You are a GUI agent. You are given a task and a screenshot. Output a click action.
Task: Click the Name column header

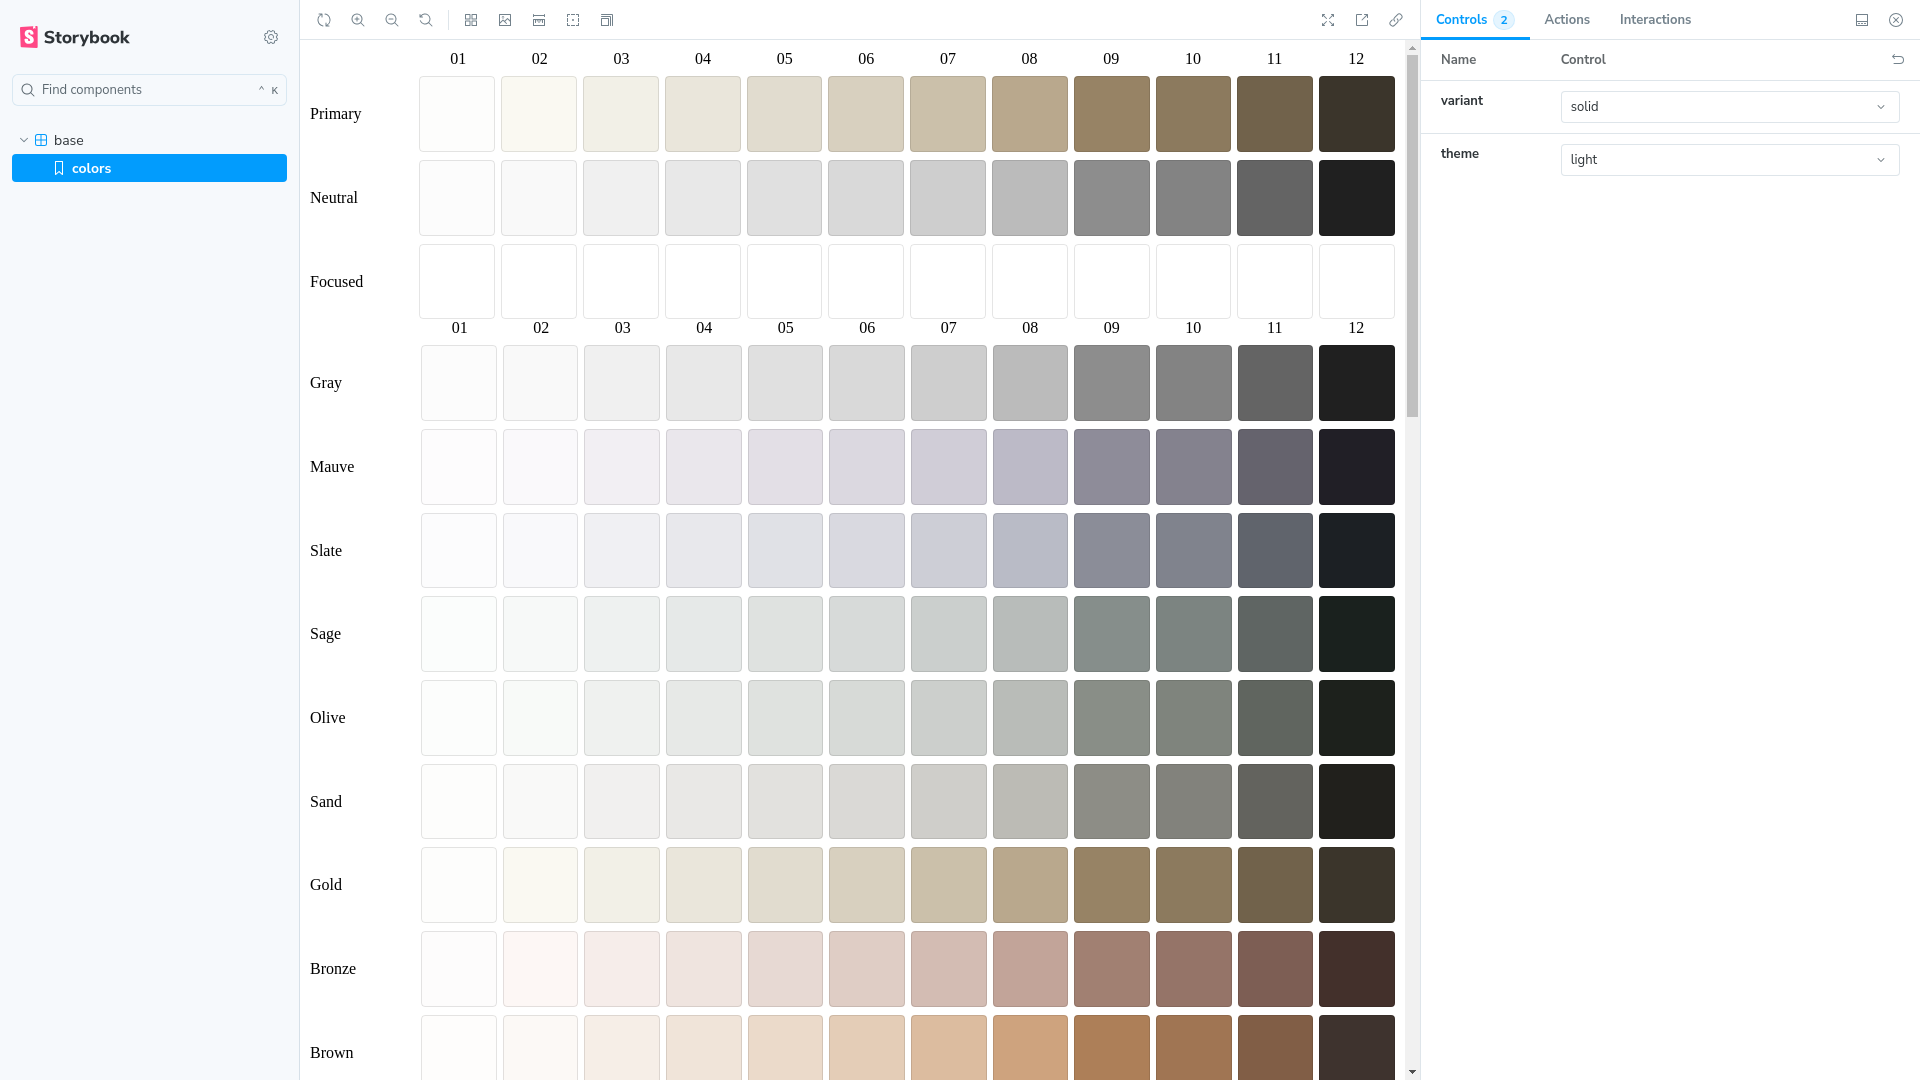[x=1458, y=60]
